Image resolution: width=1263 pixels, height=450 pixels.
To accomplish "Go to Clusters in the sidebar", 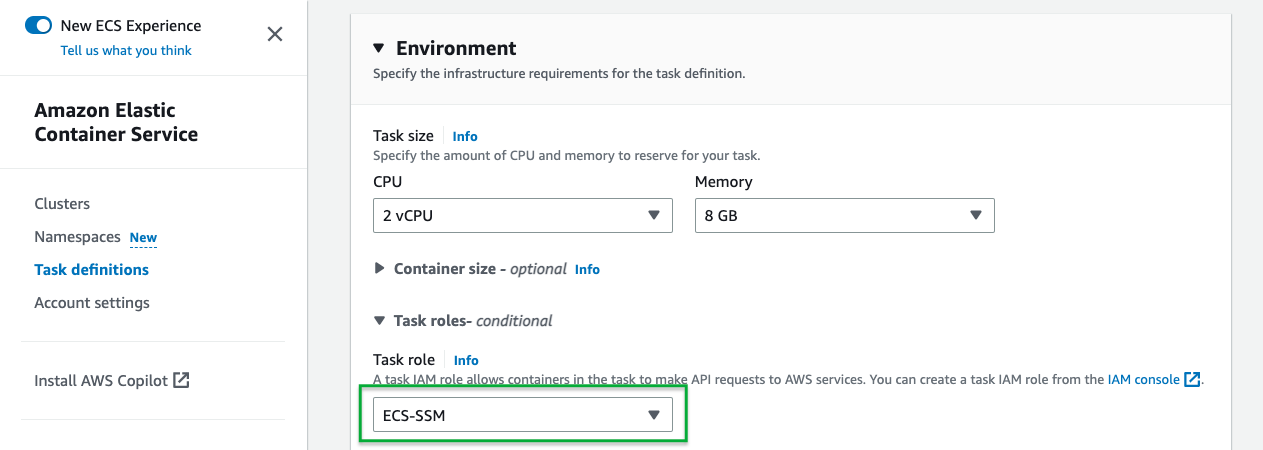I will [x=62, y=204].
